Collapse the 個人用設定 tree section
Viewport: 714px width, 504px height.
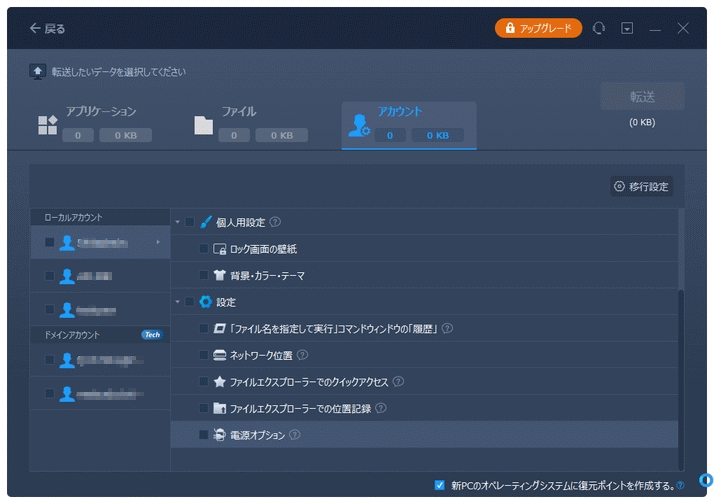click(177, 222)
